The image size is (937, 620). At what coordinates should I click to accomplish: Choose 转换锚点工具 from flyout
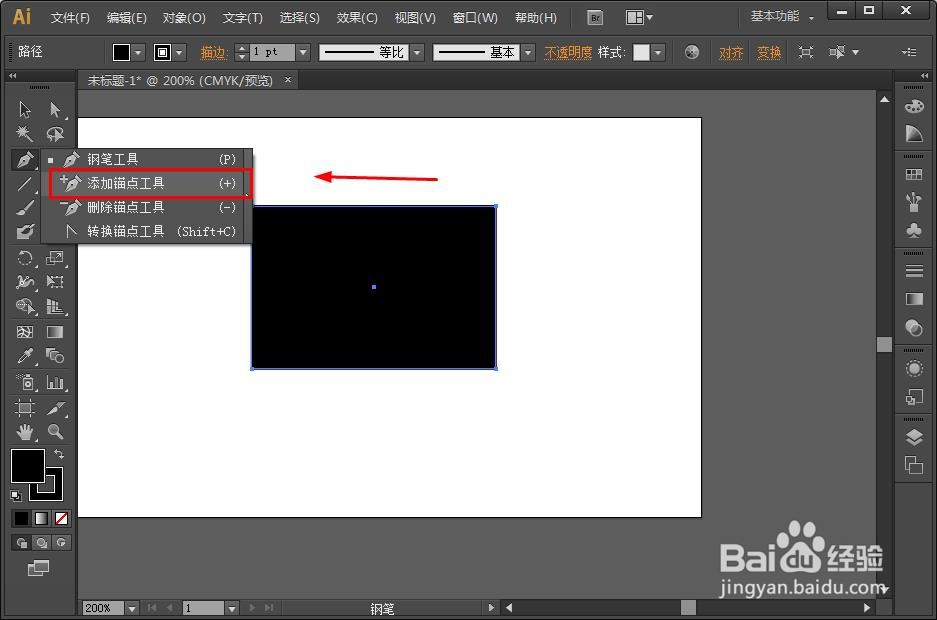pyautogui.click(x=148, y=231)
